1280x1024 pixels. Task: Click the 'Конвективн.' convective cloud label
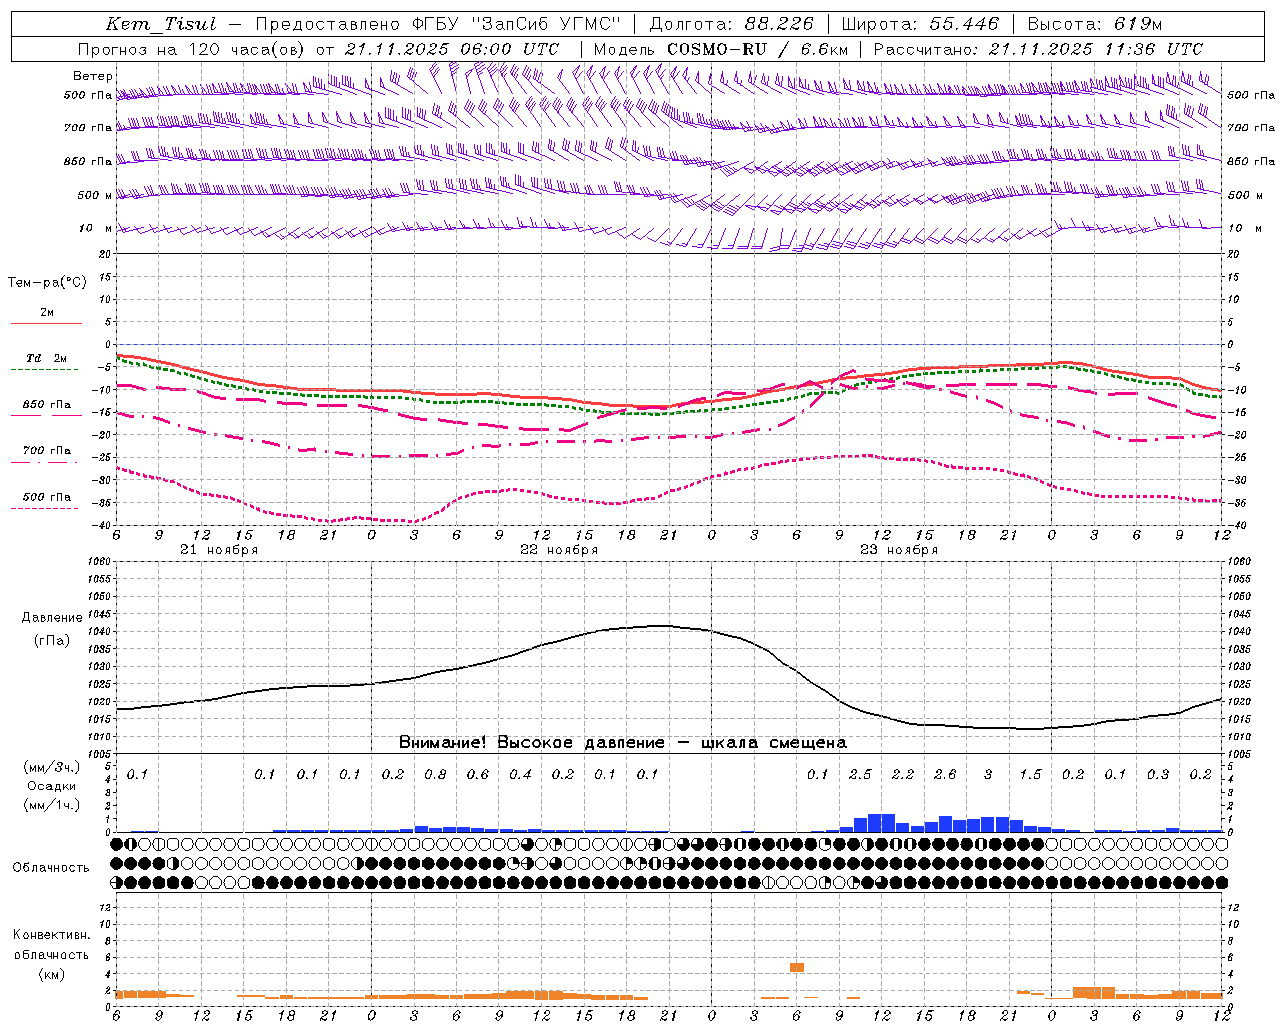click(51, 935)
